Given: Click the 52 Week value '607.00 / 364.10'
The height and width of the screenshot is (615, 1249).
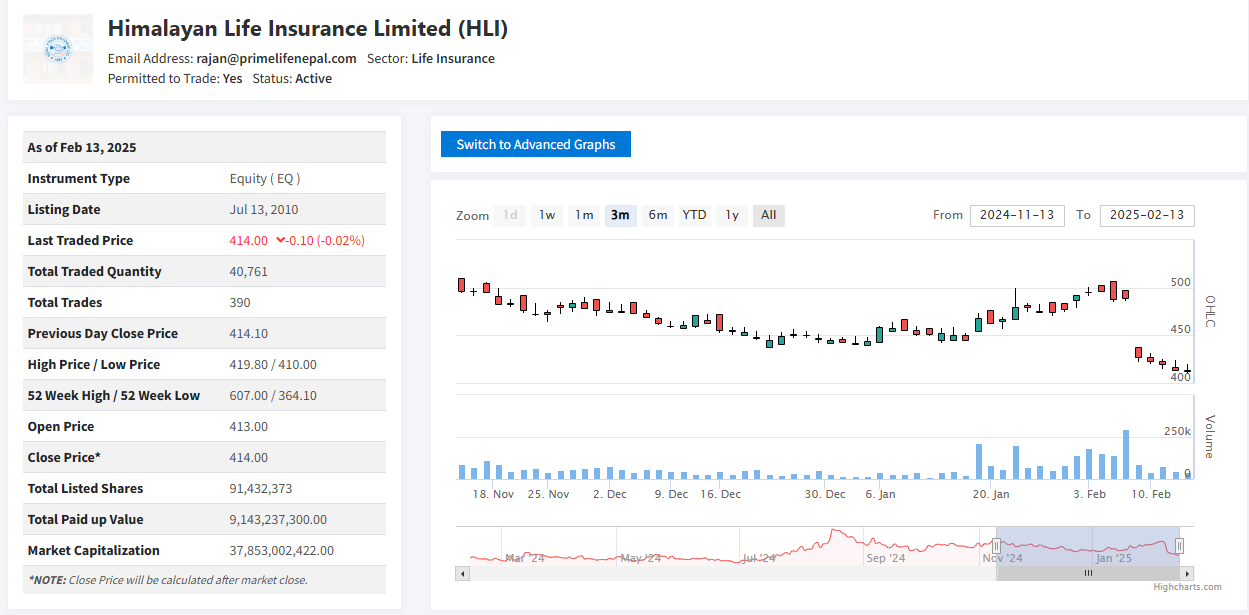Looking at the screenshot, I should 273,395.
